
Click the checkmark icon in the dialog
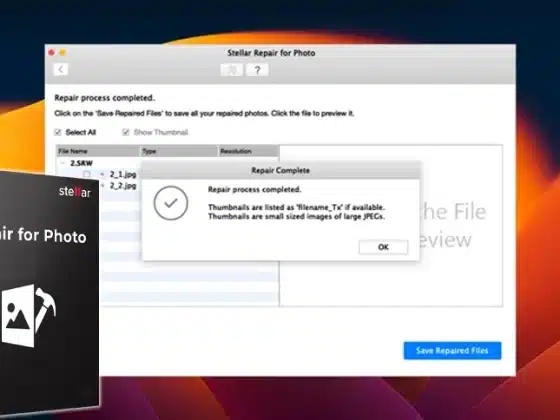tap(171, 203)
